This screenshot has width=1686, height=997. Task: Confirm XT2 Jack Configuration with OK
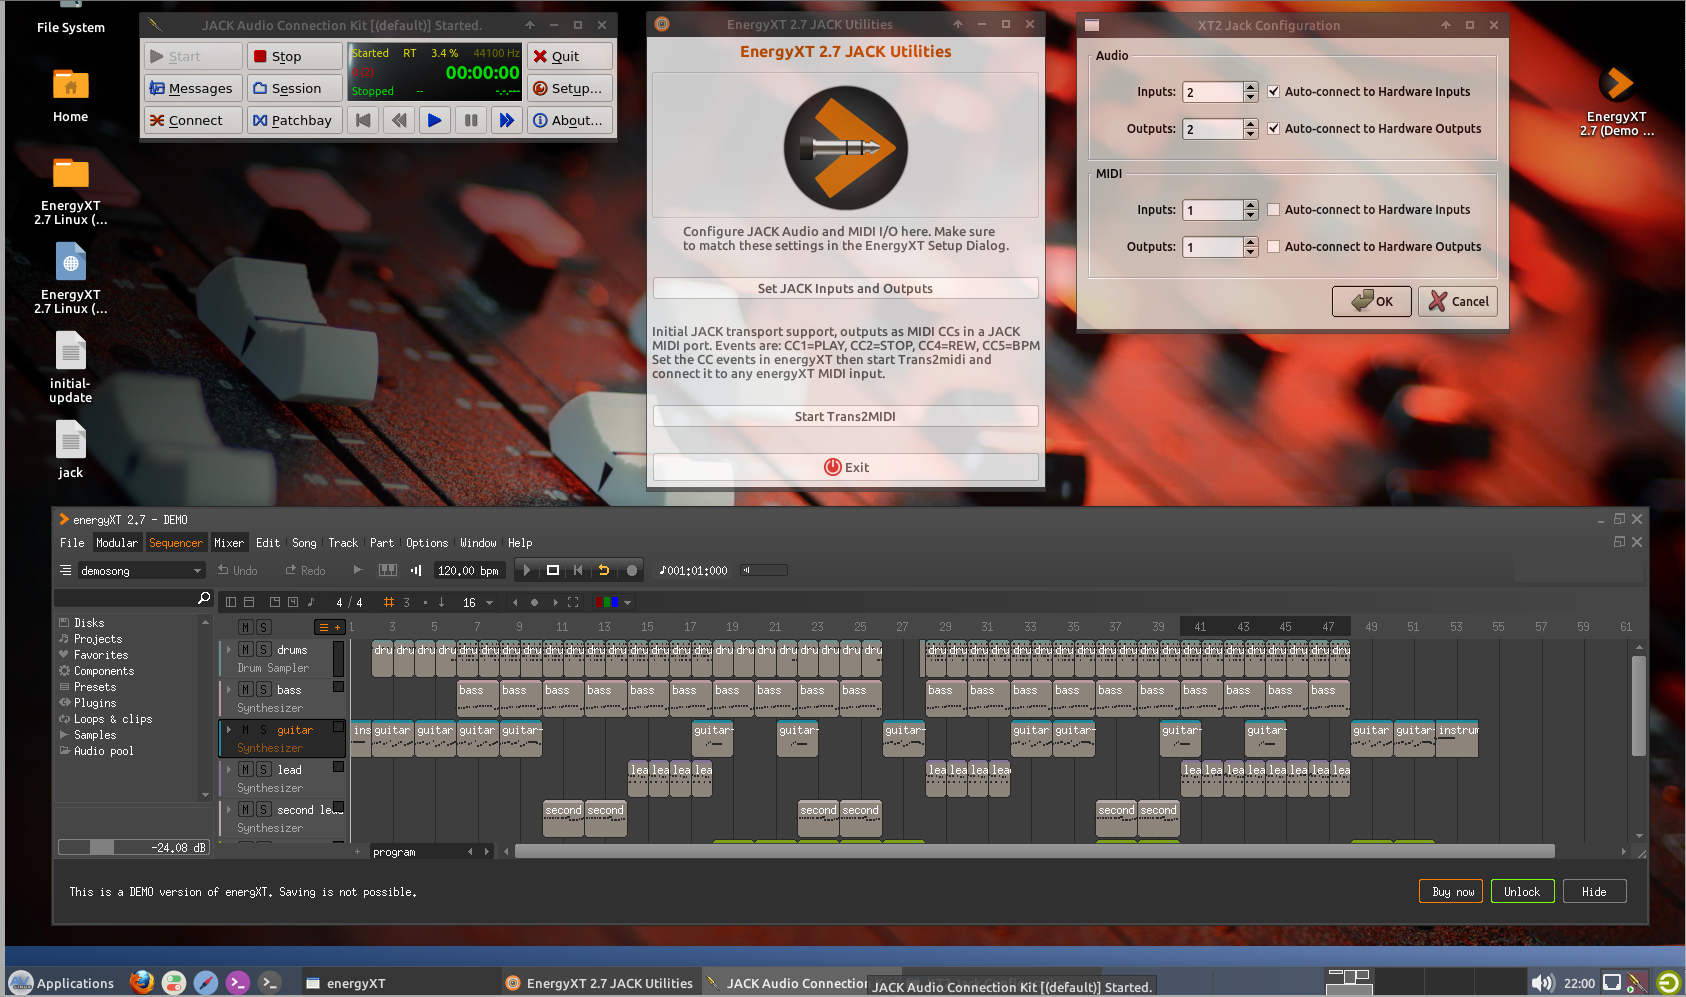pos(1371,301)
